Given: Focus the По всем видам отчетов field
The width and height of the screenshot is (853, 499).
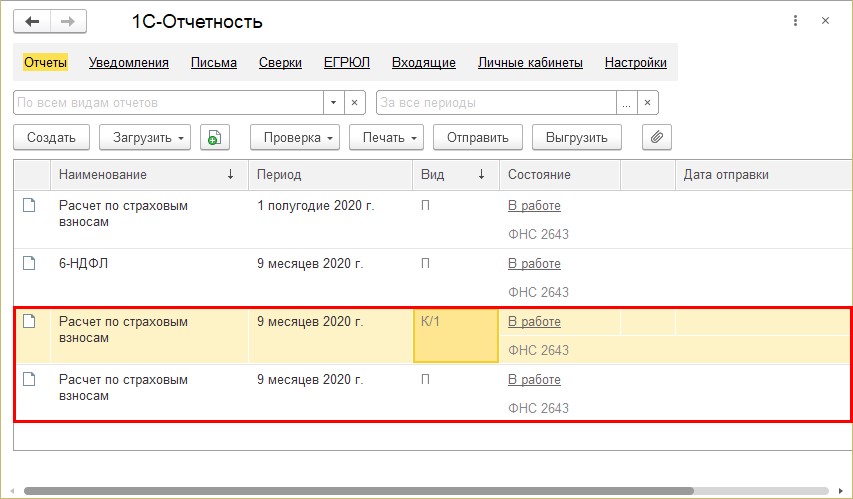Looking at the screenshot, I should (168, 102).
